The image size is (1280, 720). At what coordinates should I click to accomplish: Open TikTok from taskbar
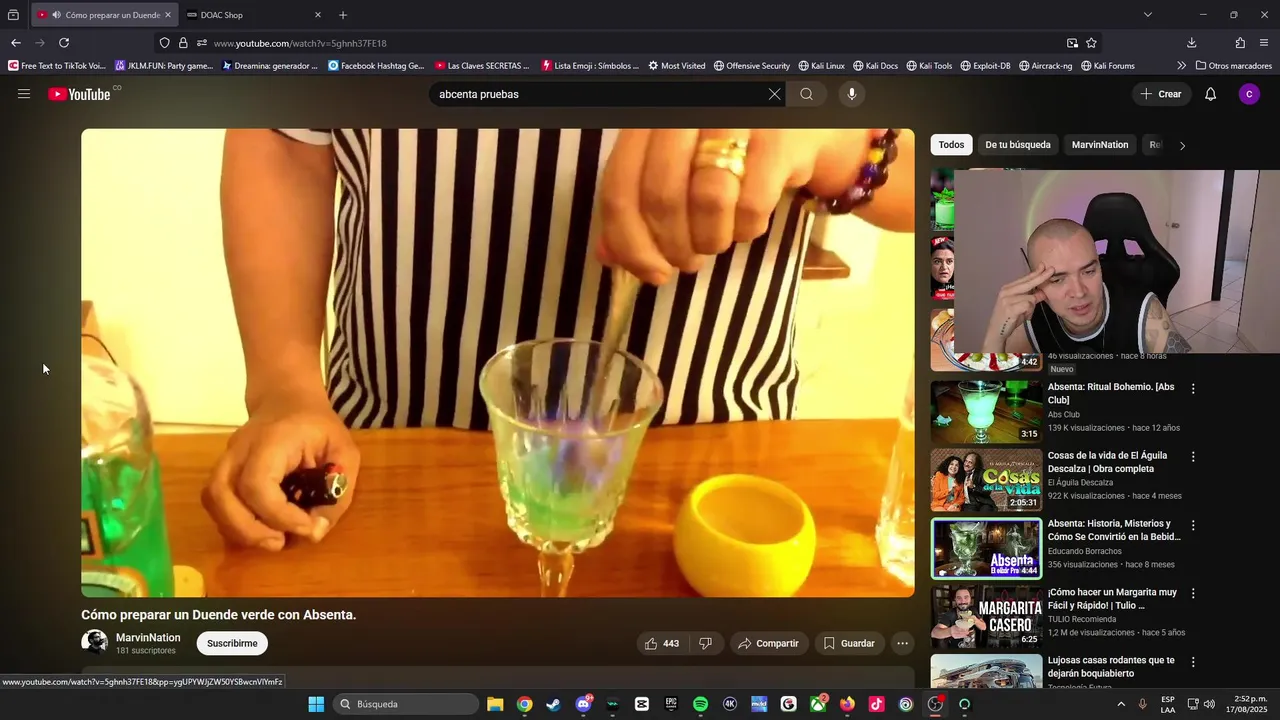[x=877, y=704]
